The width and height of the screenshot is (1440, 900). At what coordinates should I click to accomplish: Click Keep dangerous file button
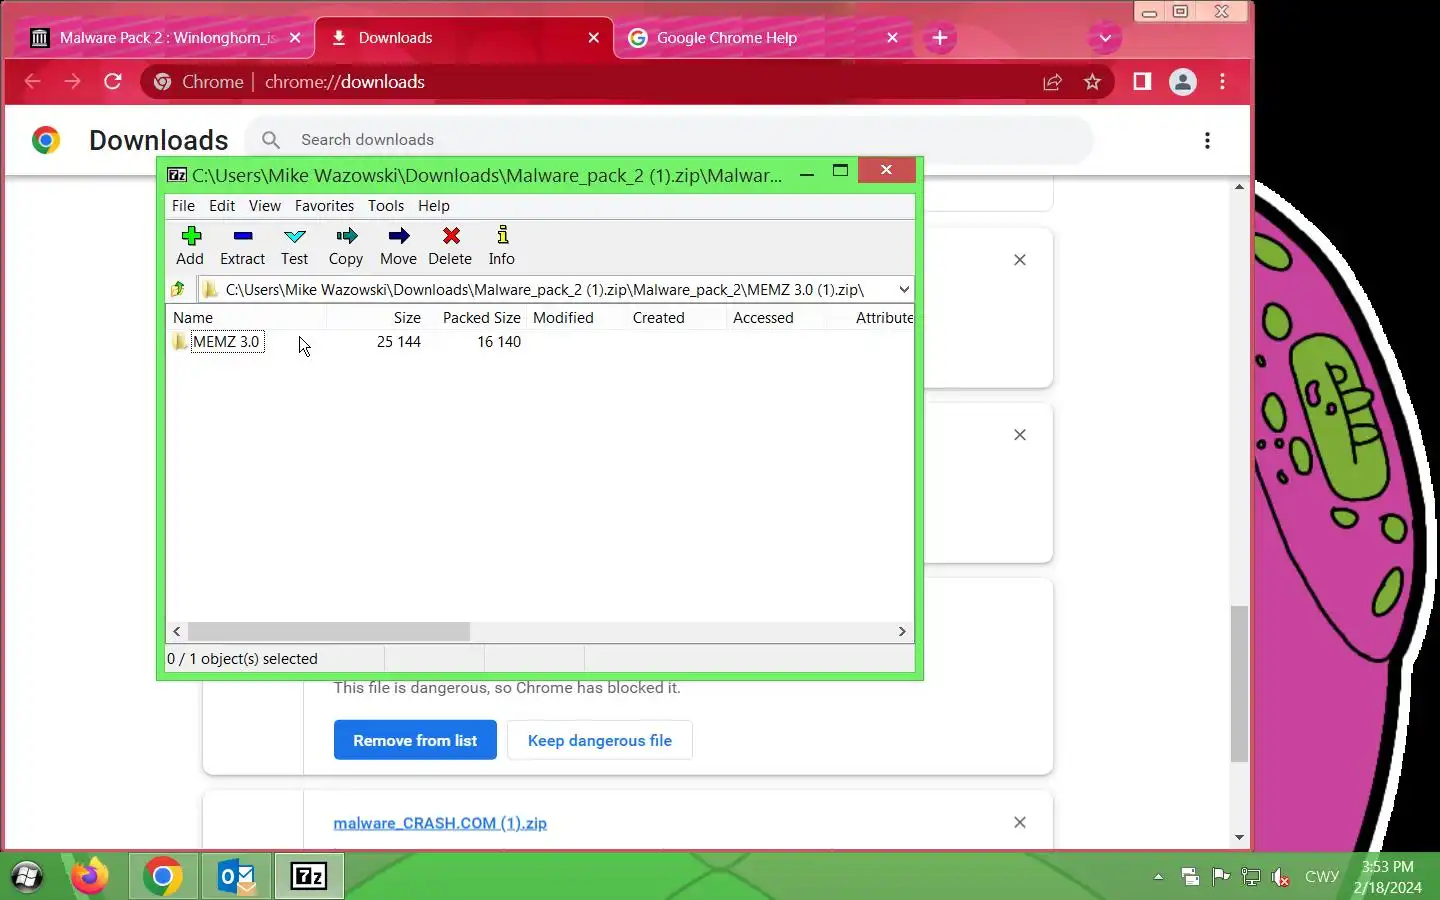[x=600, y=740]
